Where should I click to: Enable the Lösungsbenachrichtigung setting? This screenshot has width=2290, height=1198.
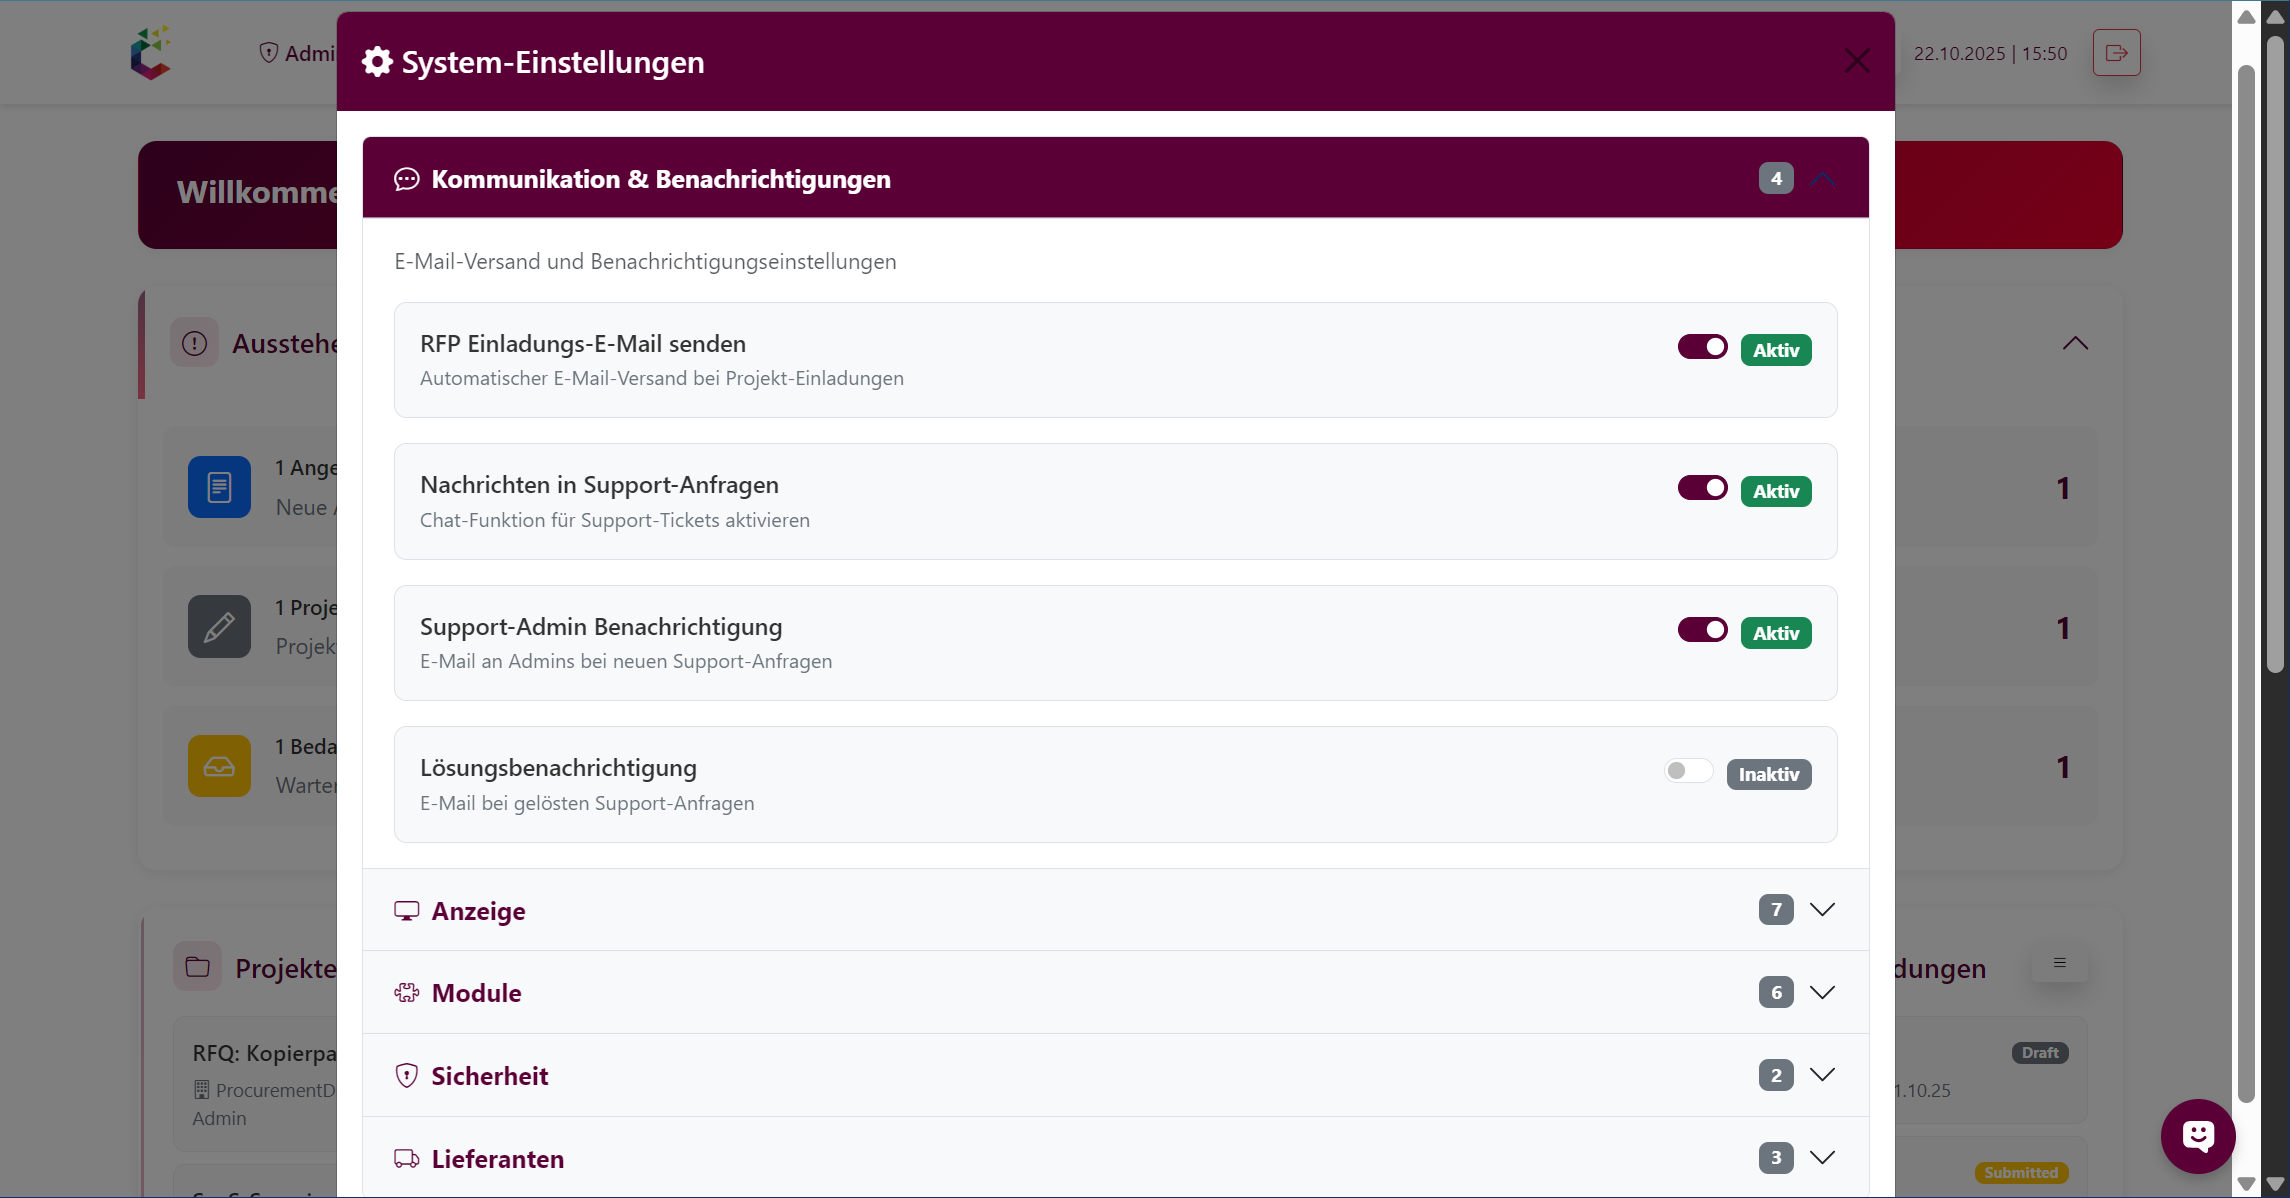[1687, 771]
